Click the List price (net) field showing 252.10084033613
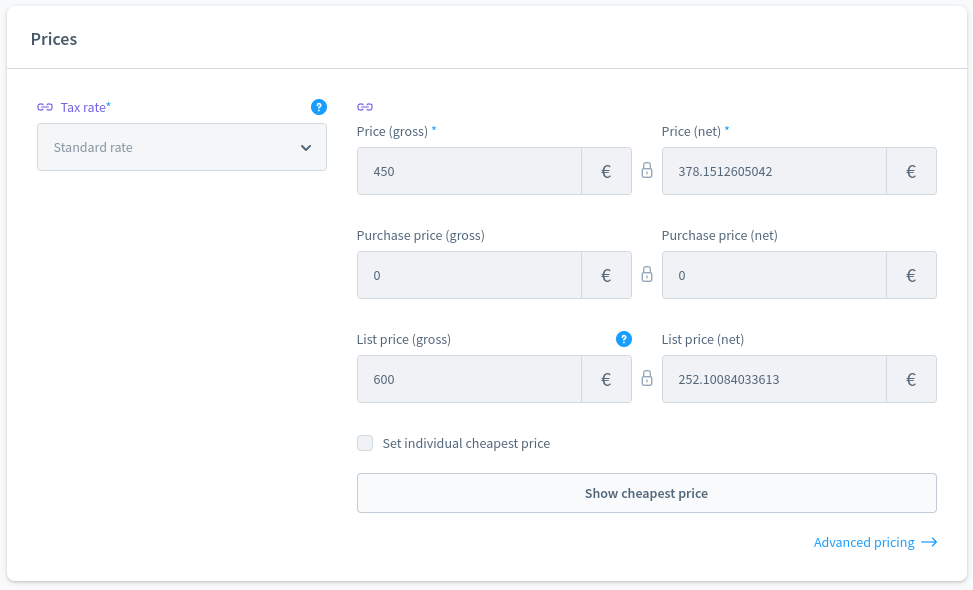The width and height of the screenshot is (973, 590). pos(774,379)
